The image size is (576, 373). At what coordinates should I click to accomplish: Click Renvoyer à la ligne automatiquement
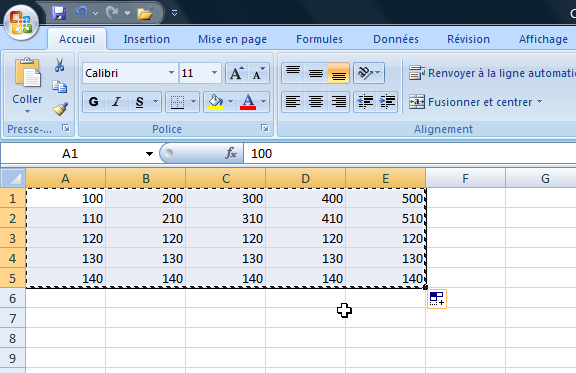[492, 73]
